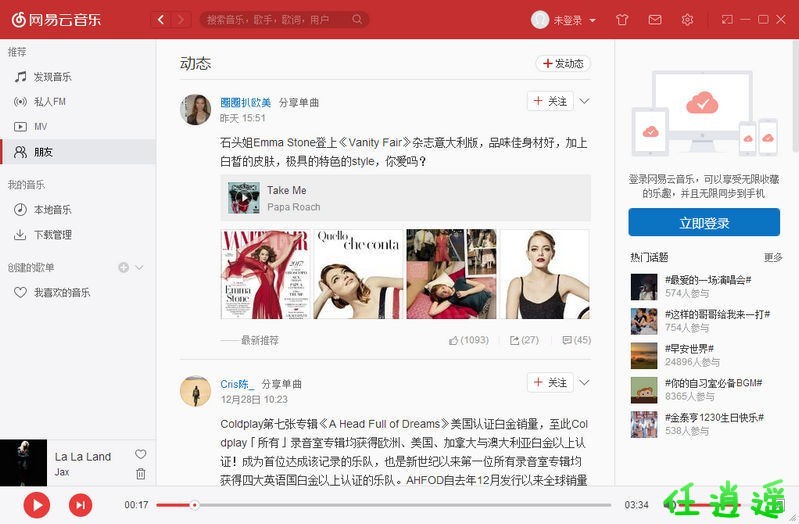Click the play button
Screen dimensions: 799x524
point(37,505)
